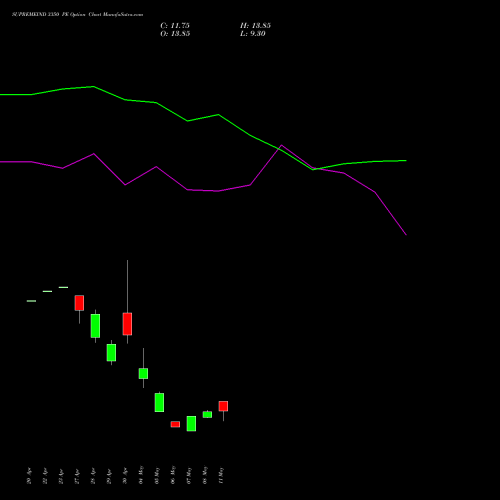Viewport: 500px width, 500px height.
Task: Select the green candlestick for 04 May
Action: pos(143,373)
